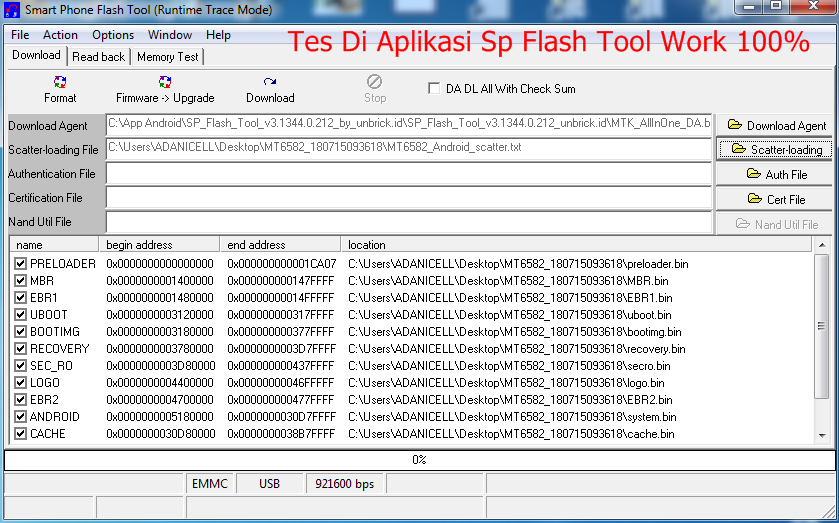Click the USB status bar entry
The width and height of the screenshot is (839, 523).
269,484
